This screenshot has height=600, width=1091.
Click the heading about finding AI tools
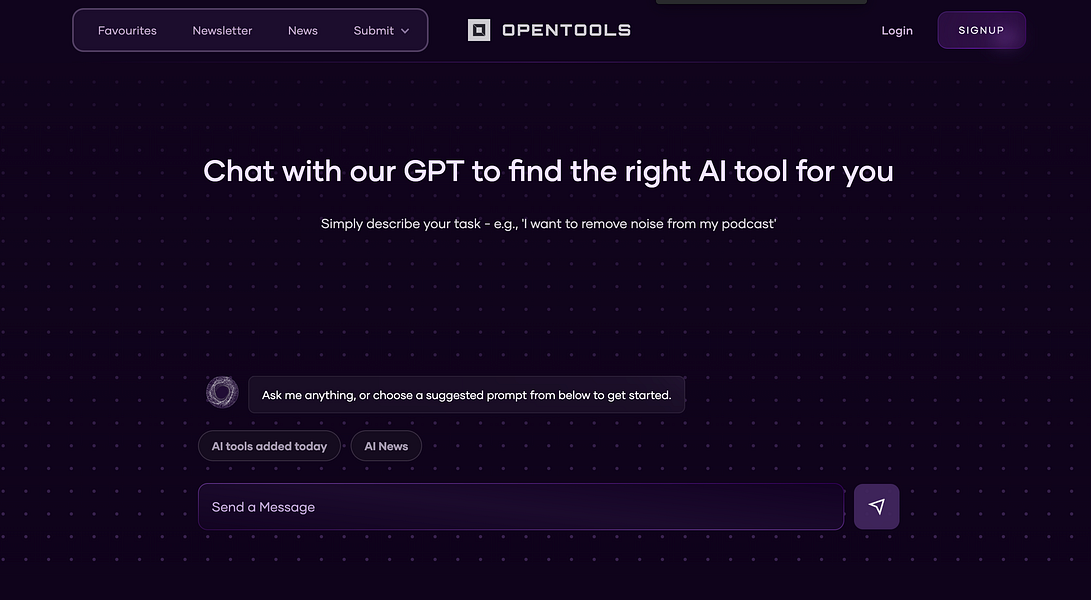click(547, 171)
